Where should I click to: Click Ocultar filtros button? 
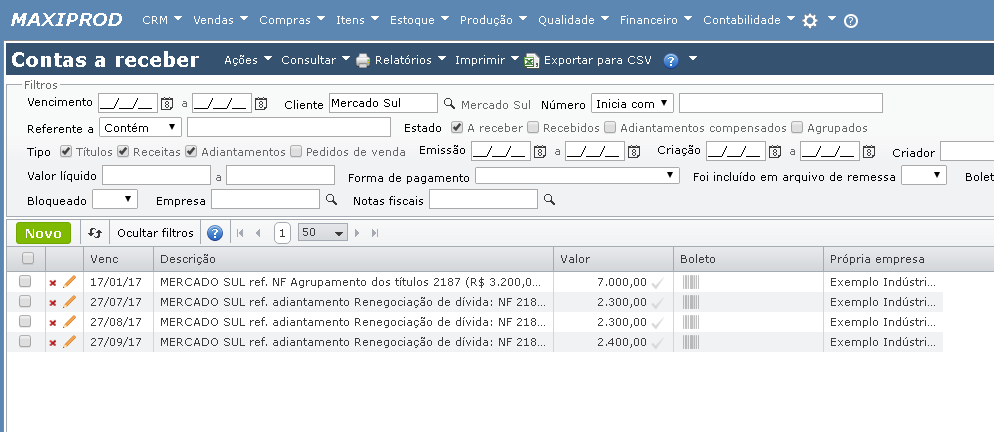tap(155, 233)
